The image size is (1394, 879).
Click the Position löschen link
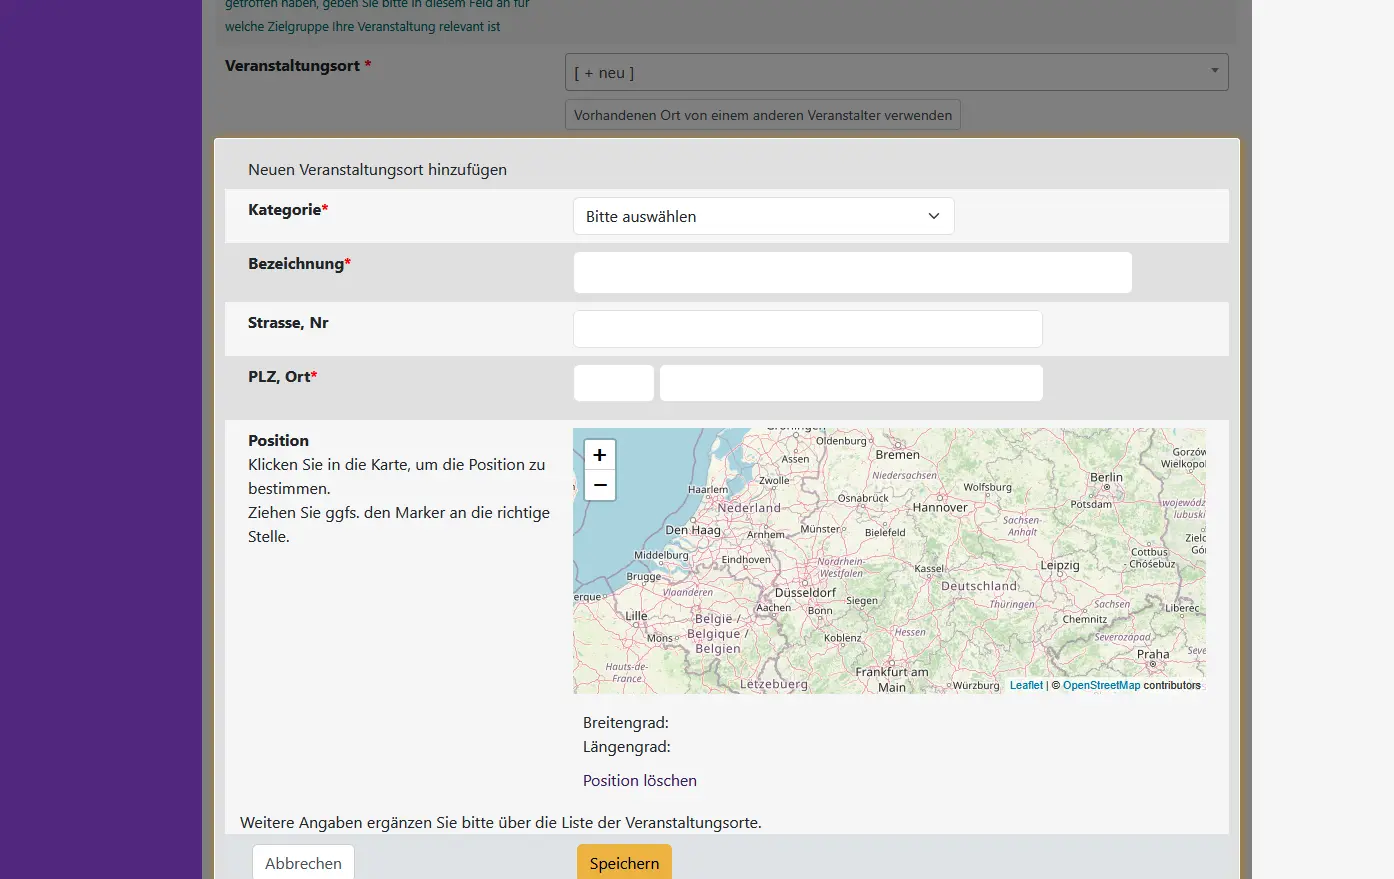(x=639, y=781)
